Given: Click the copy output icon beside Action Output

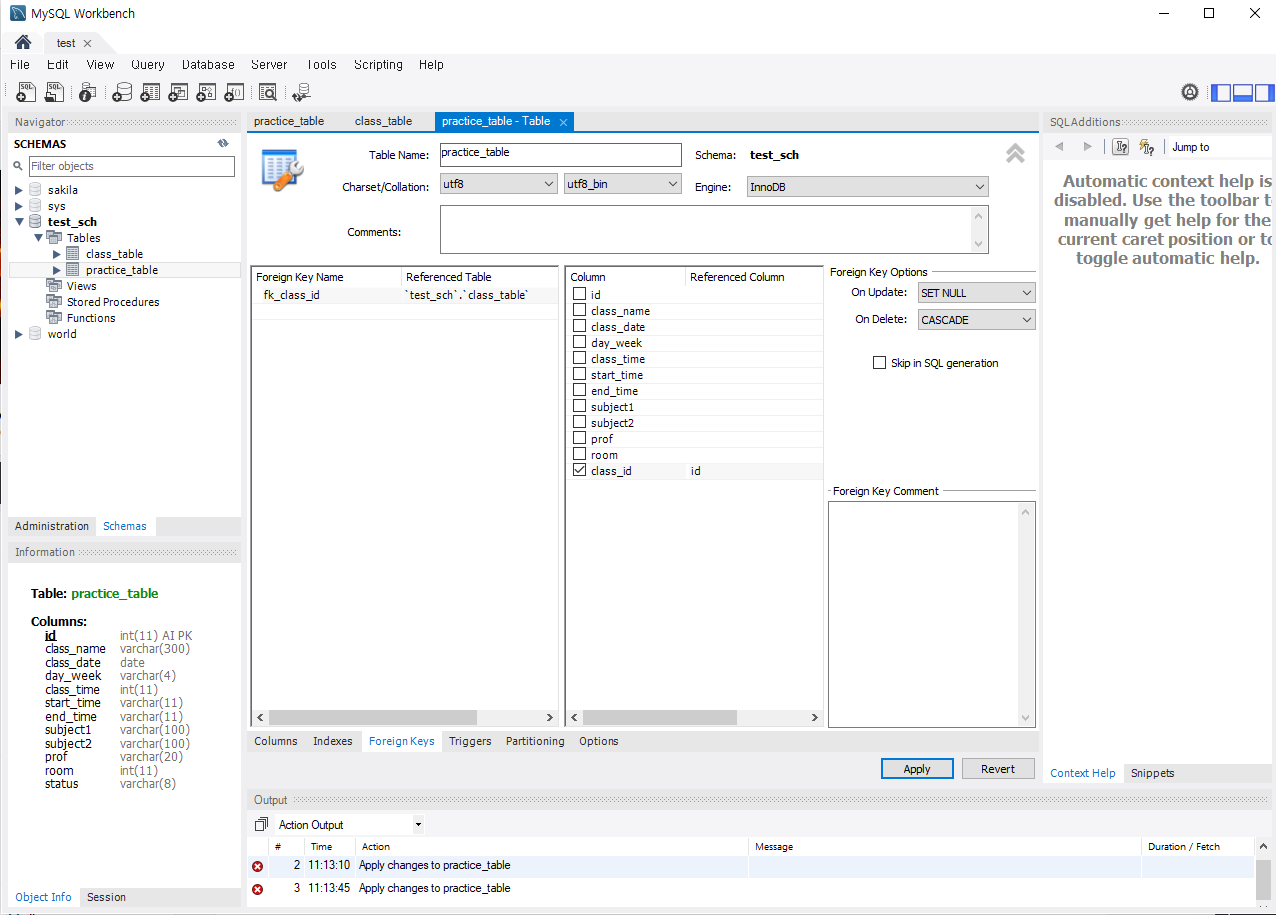Looking at the screenshot, I should point(261,825).
